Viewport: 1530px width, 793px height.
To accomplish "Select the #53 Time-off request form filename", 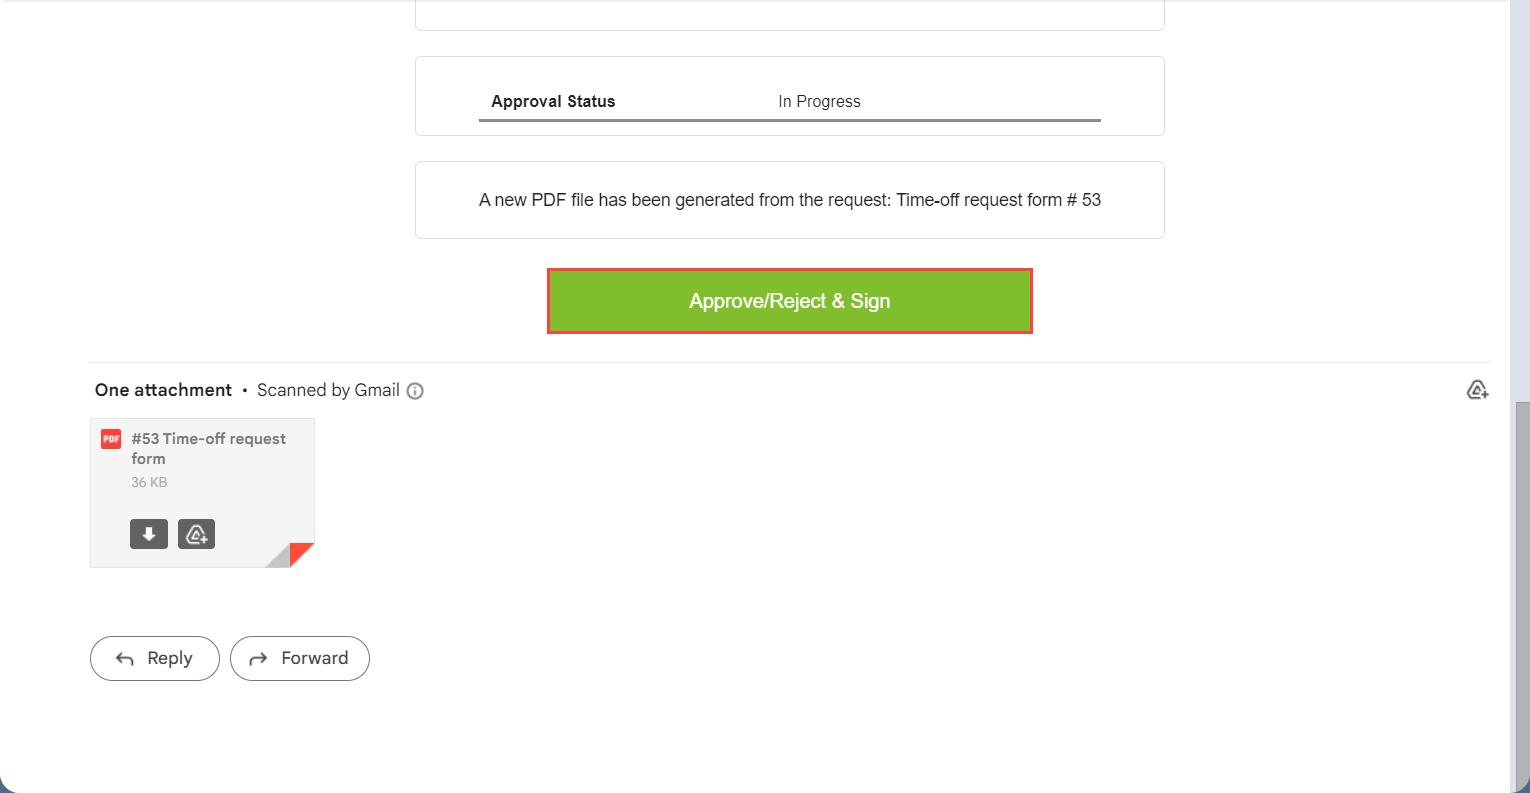I will 208,448.
